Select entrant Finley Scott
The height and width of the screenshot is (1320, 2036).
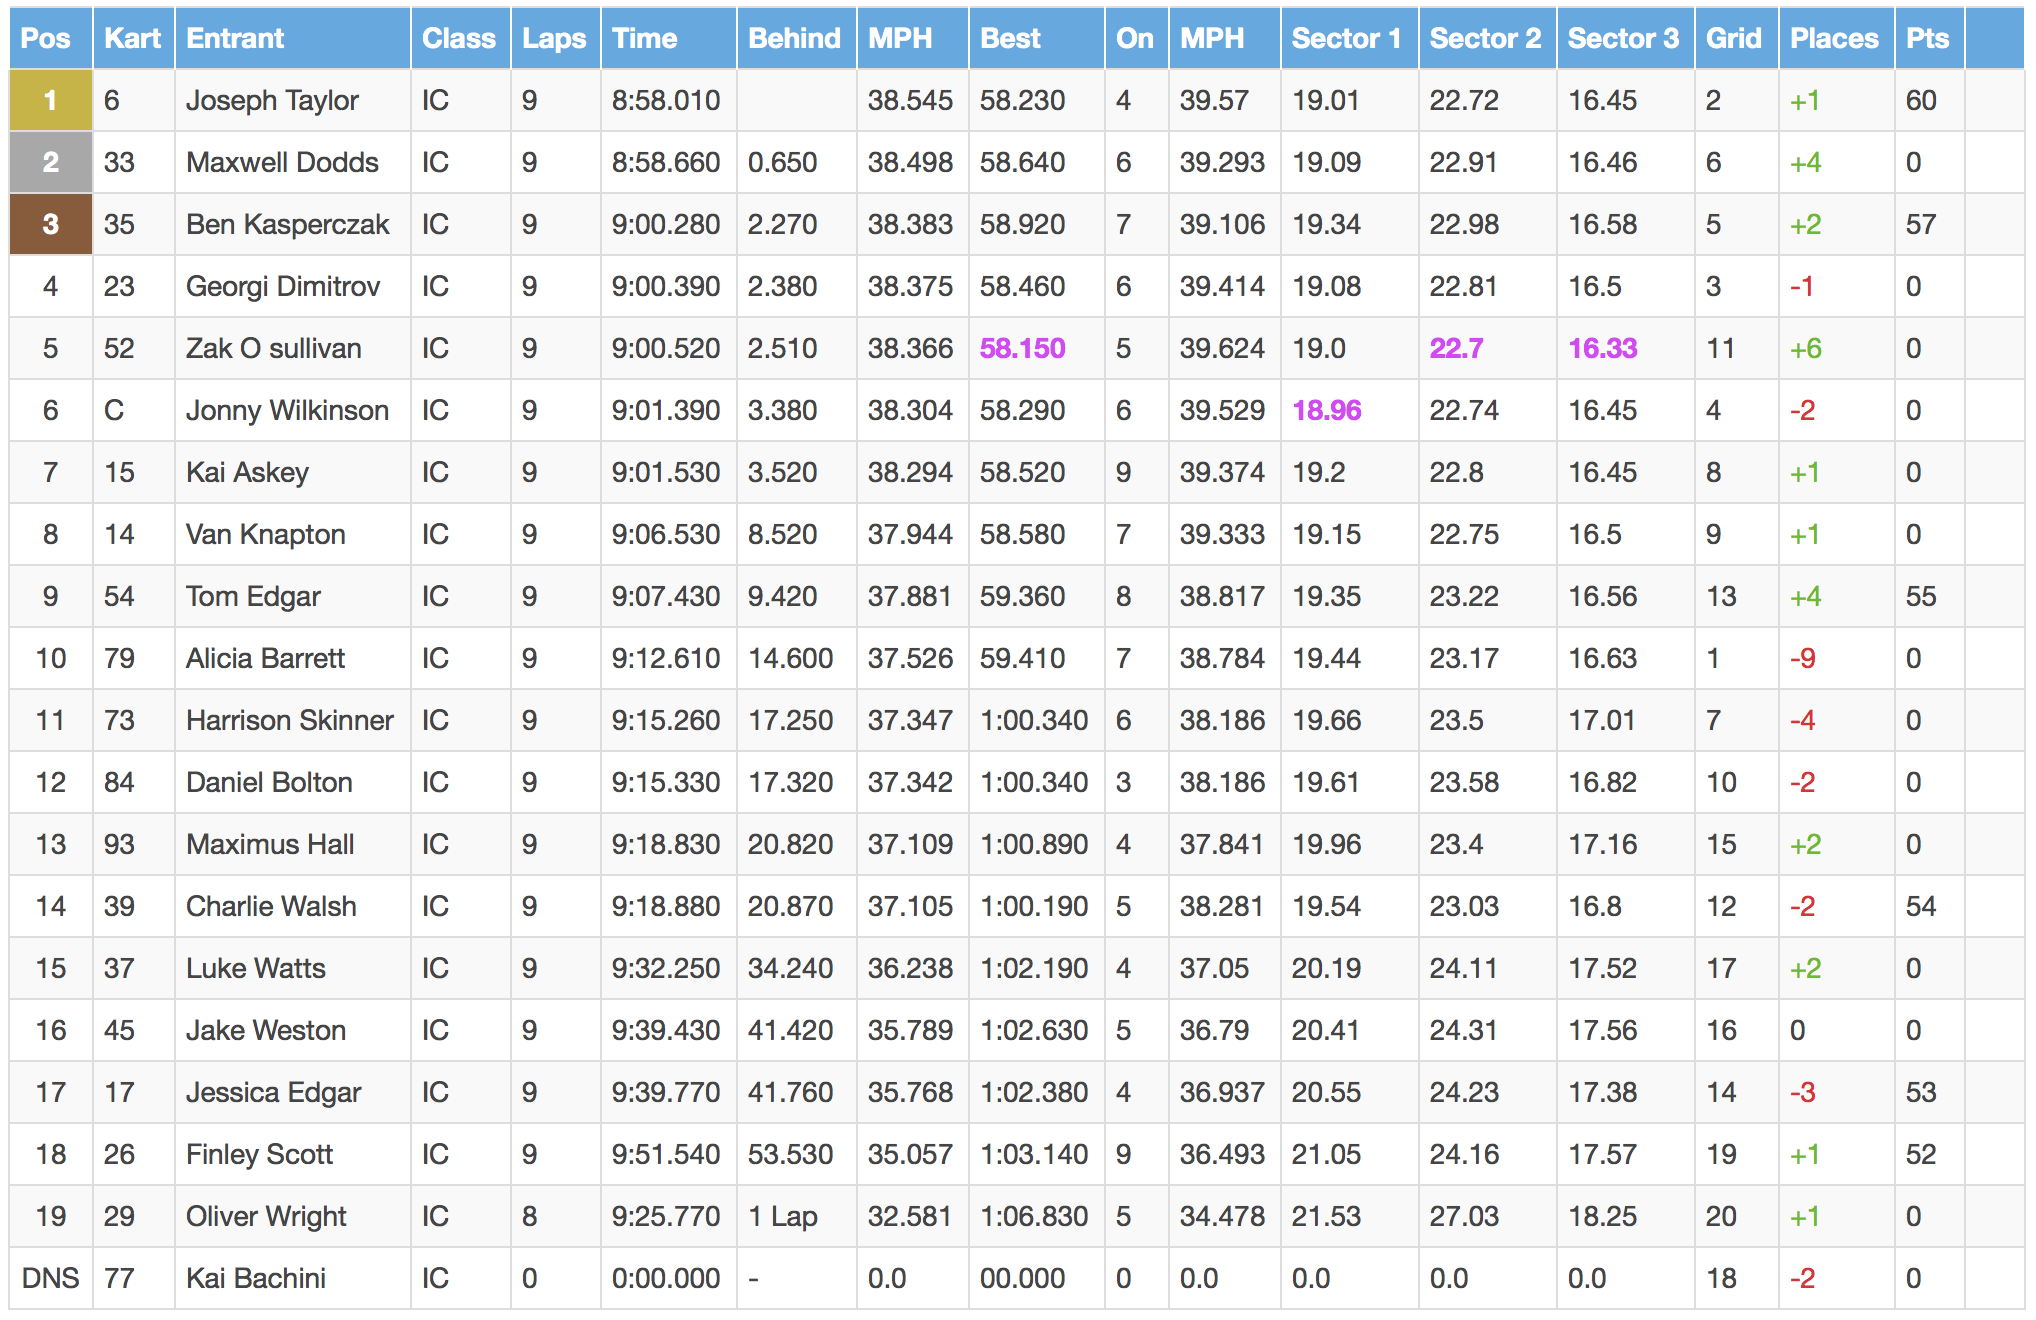click(259, 1154)
